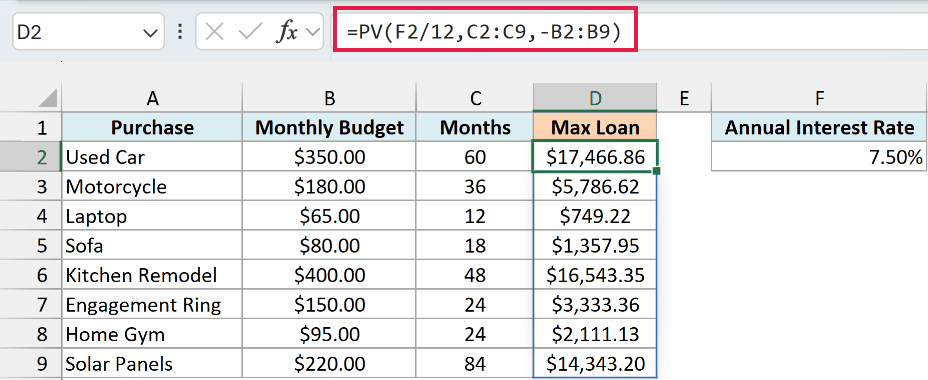Select the $150.00 budget cell
The width and height of the screenshot is (928, 380).
click(x=329, y=305)
